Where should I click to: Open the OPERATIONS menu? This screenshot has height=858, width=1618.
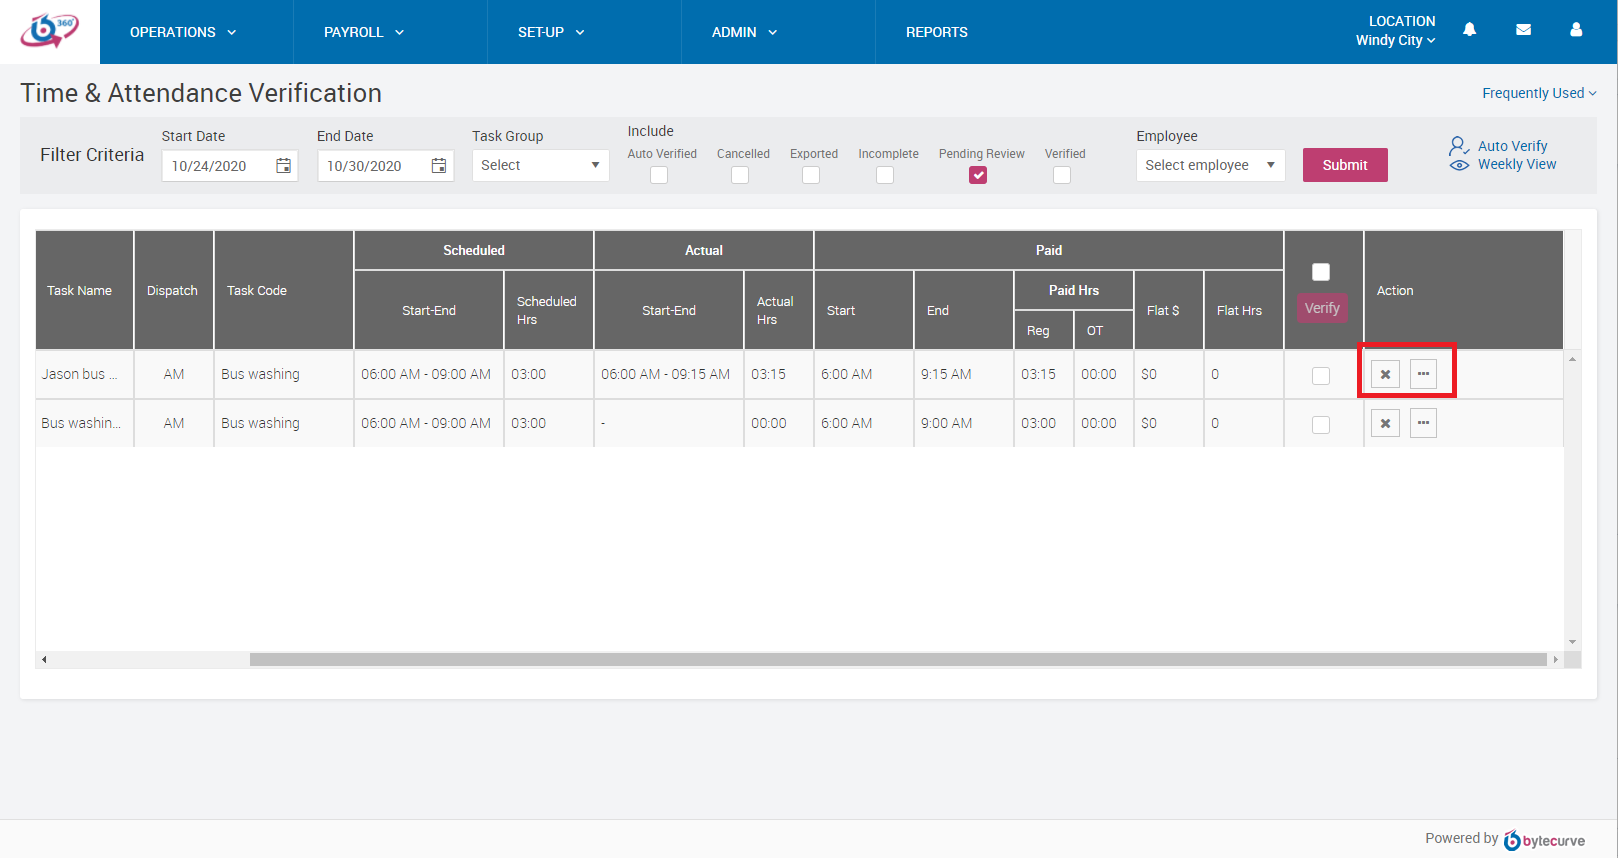tap(183, 32)
